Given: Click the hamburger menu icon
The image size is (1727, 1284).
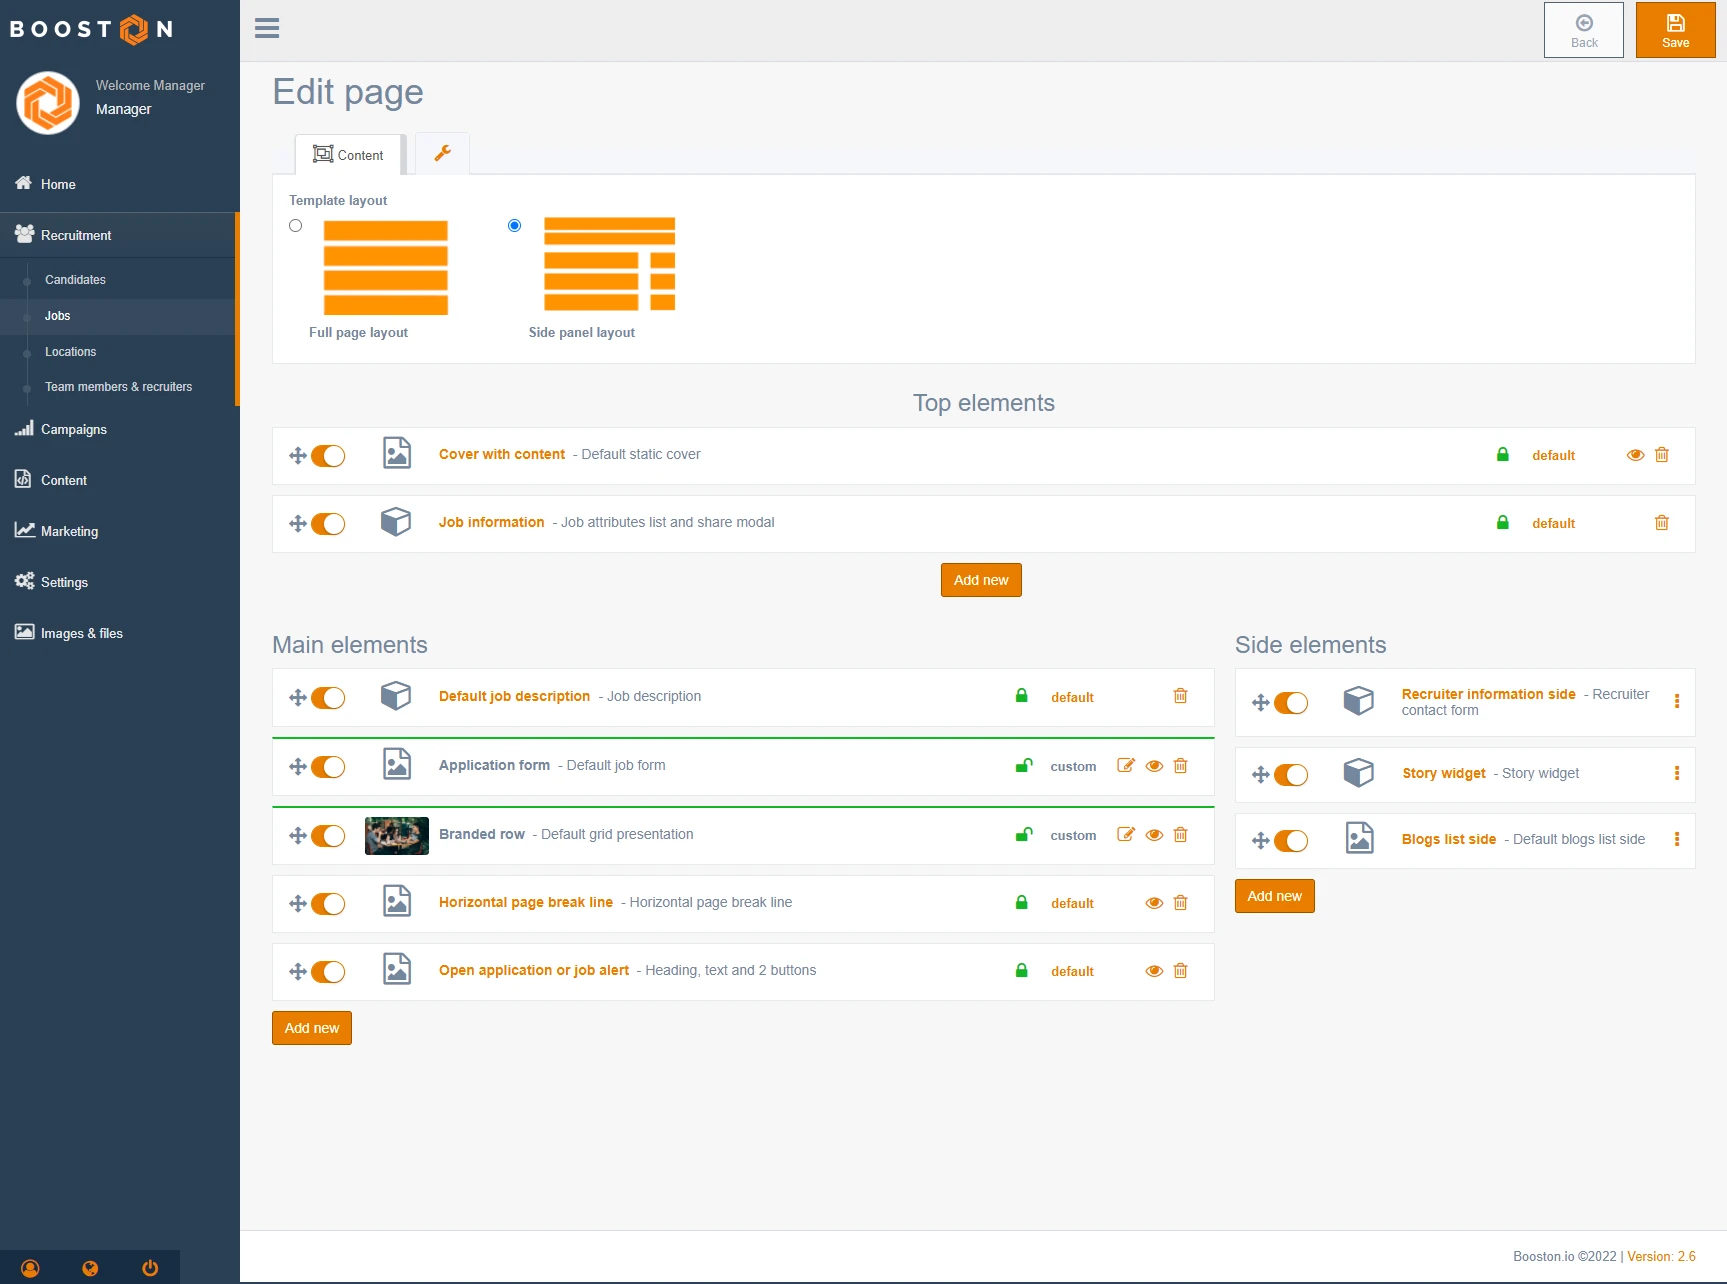Looking at the screenshot, I should [267, 28].
